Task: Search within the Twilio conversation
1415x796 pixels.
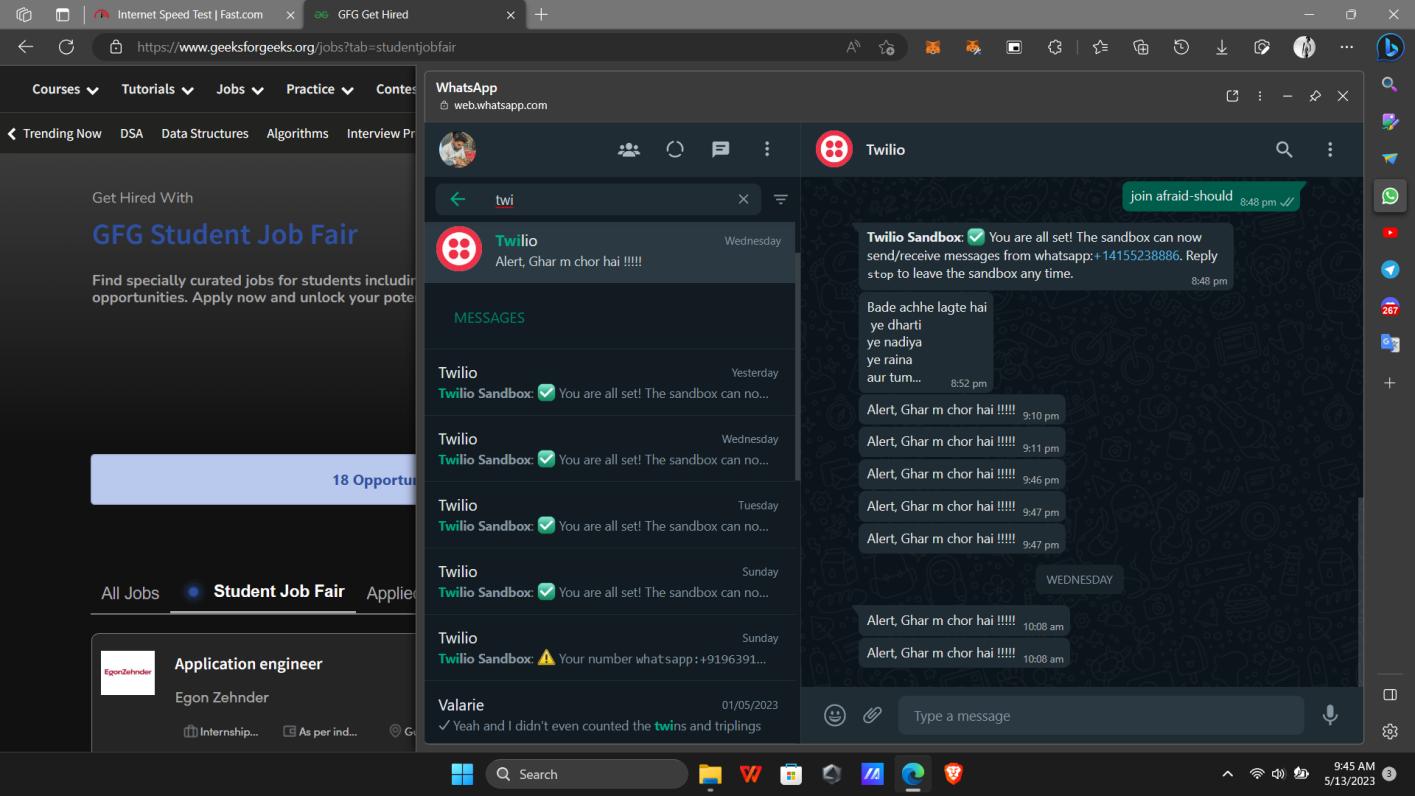Action: [1284, 150]
